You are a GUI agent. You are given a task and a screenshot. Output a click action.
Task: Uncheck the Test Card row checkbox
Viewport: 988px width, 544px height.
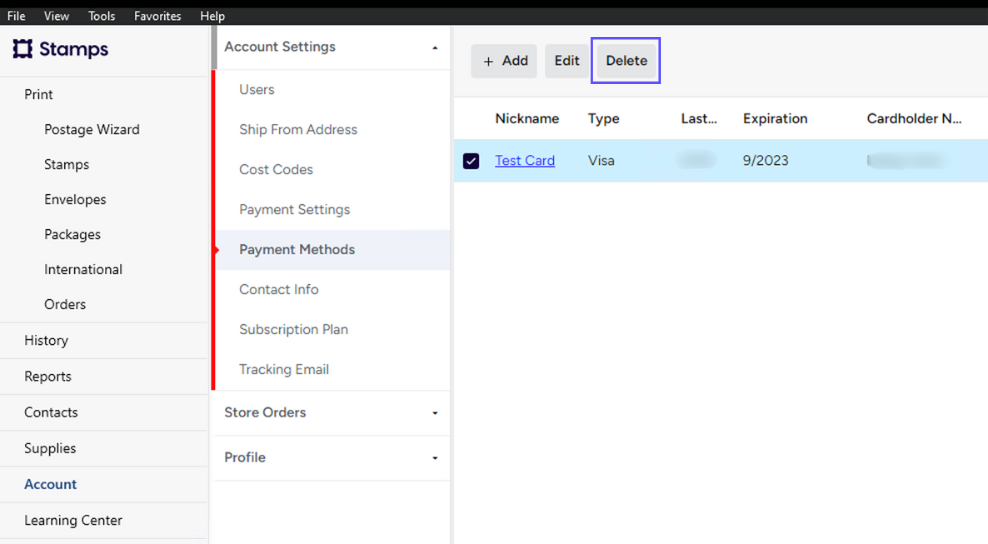[471, 161]
